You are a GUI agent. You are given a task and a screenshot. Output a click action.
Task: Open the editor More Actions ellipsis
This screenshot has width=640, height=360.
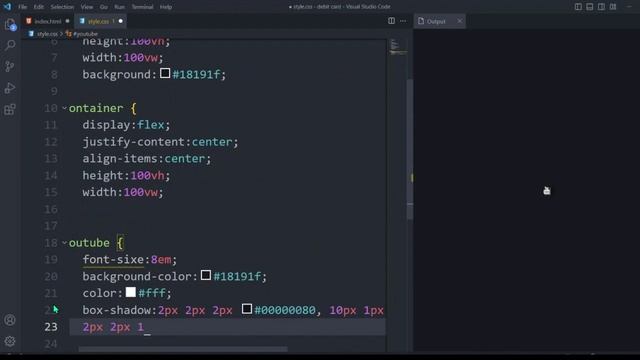[x=403, y=21]
